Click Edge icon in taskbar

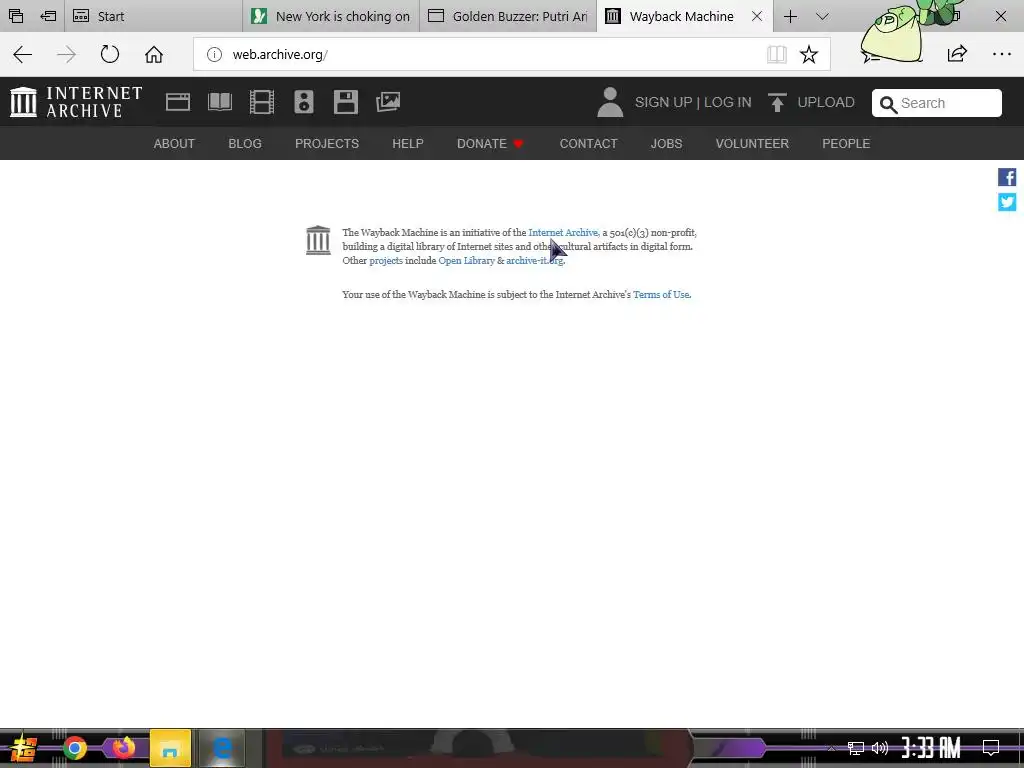(221, 748)
